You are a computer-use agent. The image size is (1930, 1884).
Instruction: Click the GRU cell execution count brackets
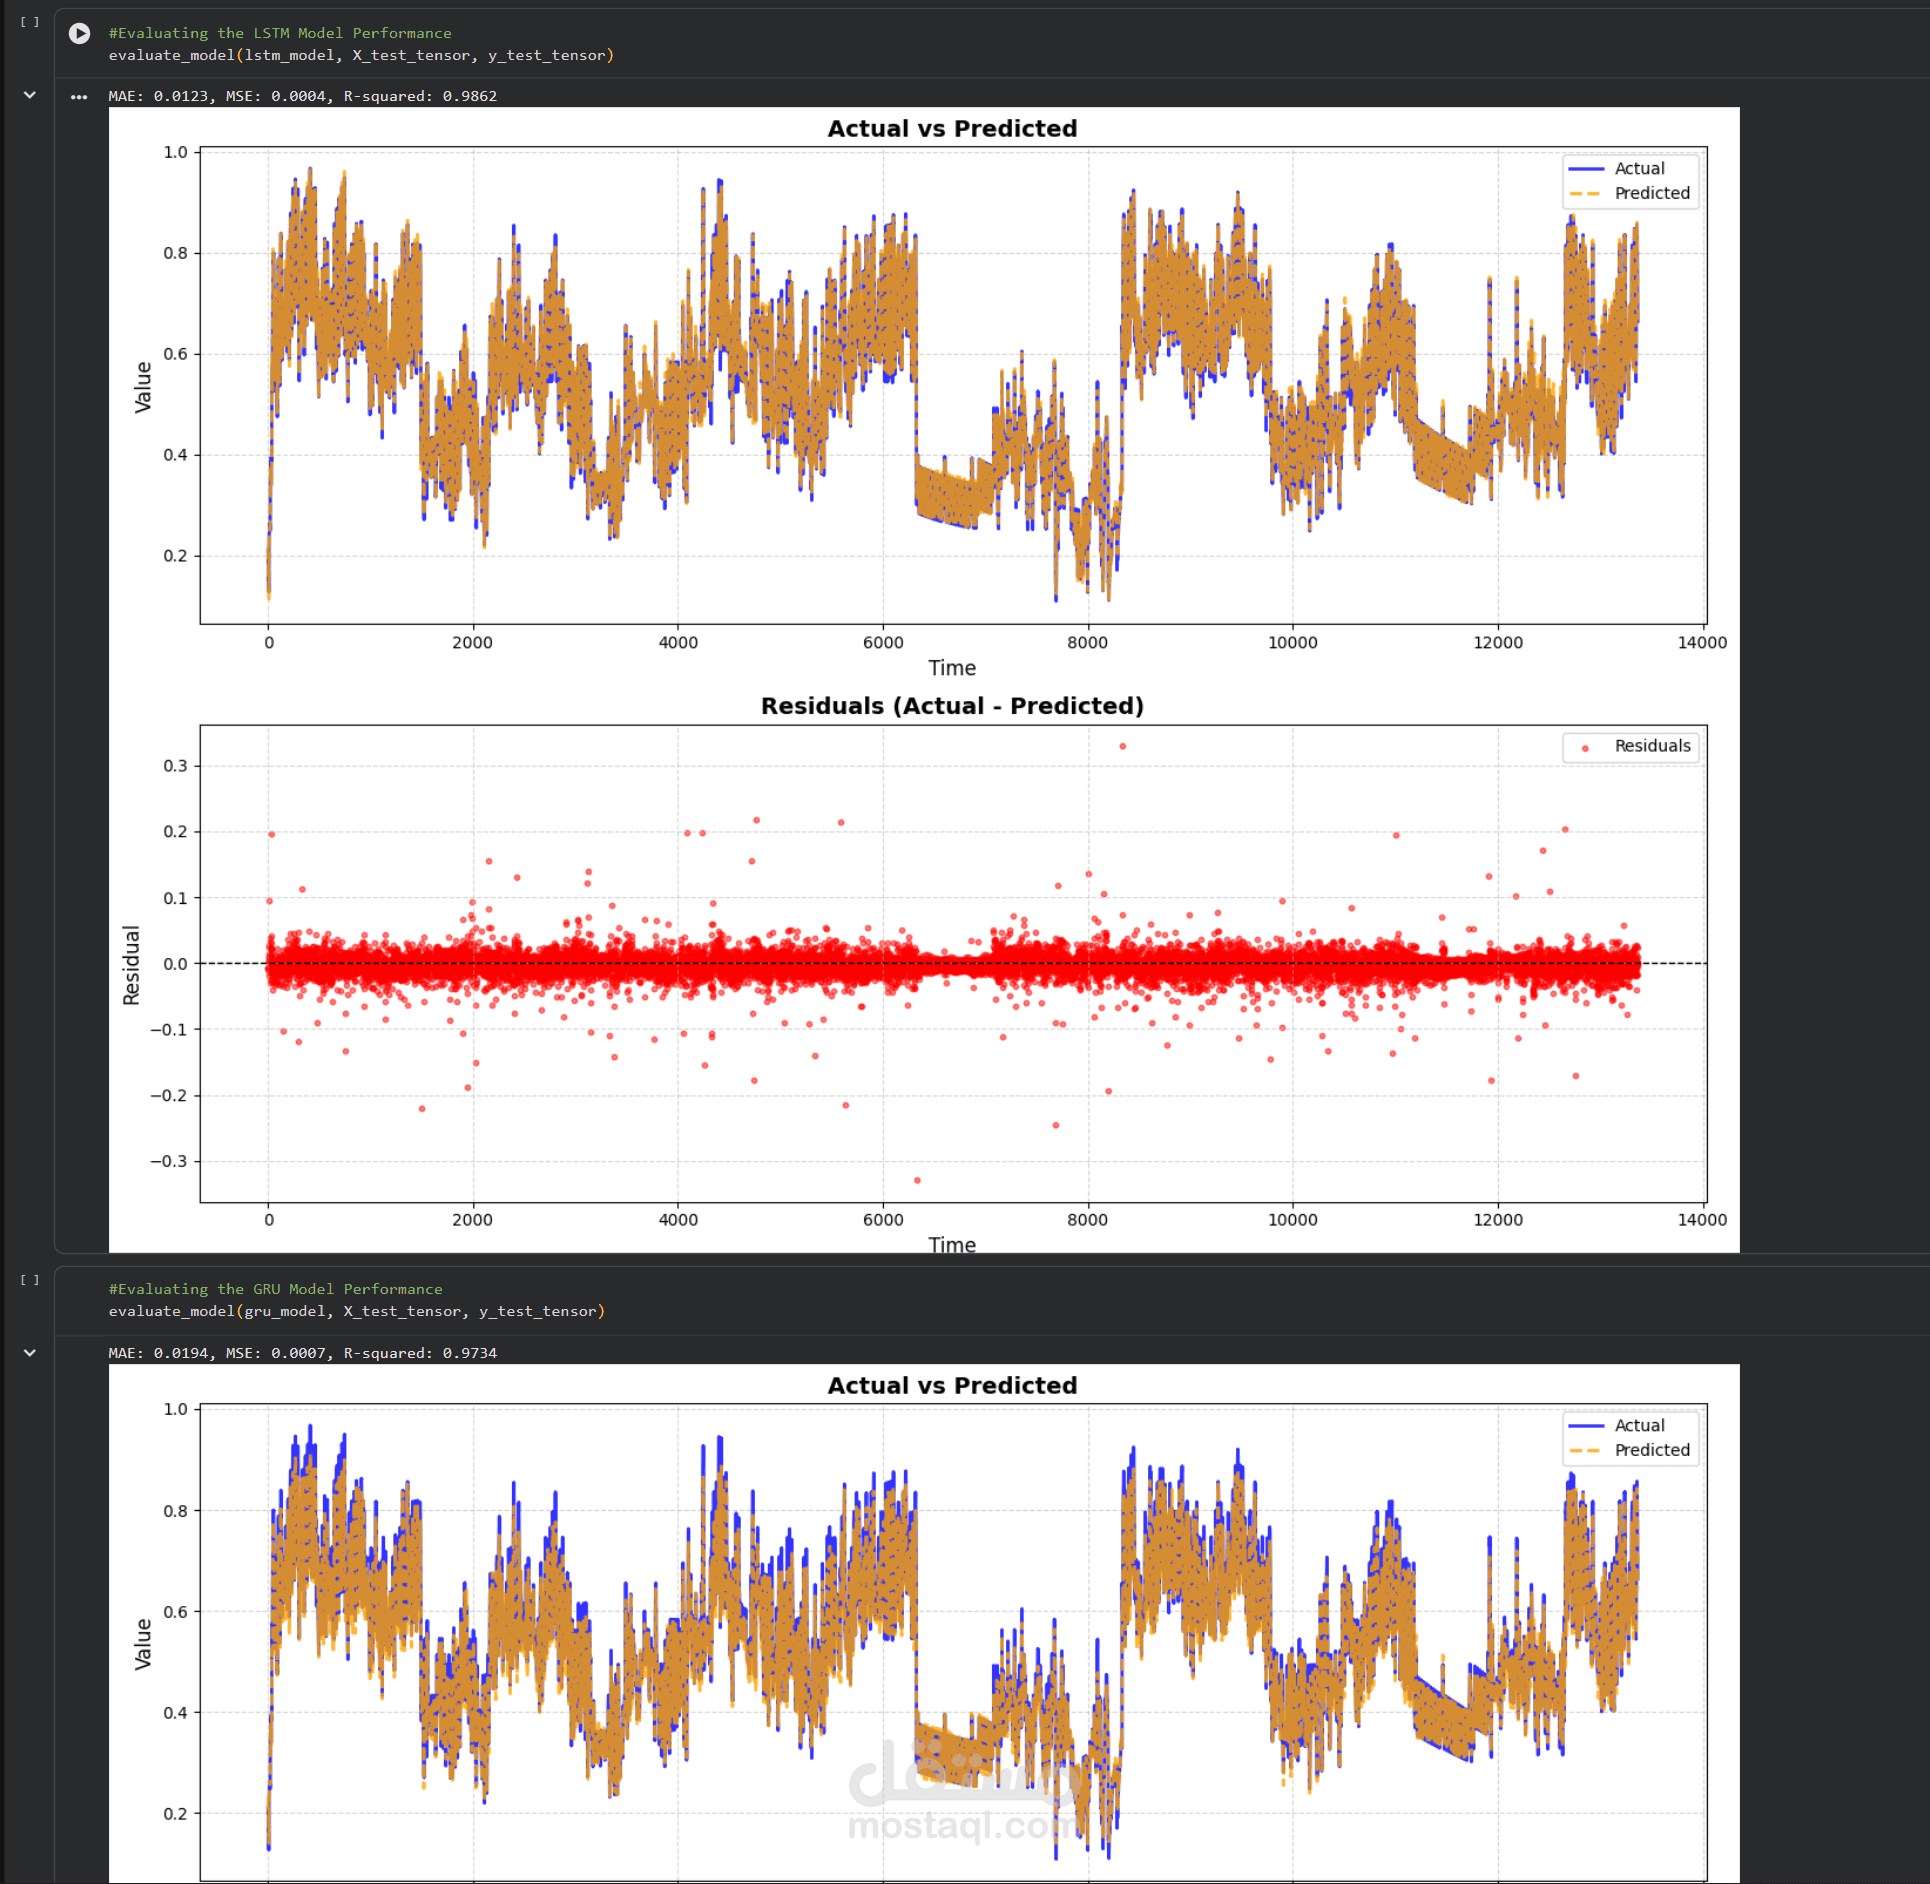pos(30,1279)
